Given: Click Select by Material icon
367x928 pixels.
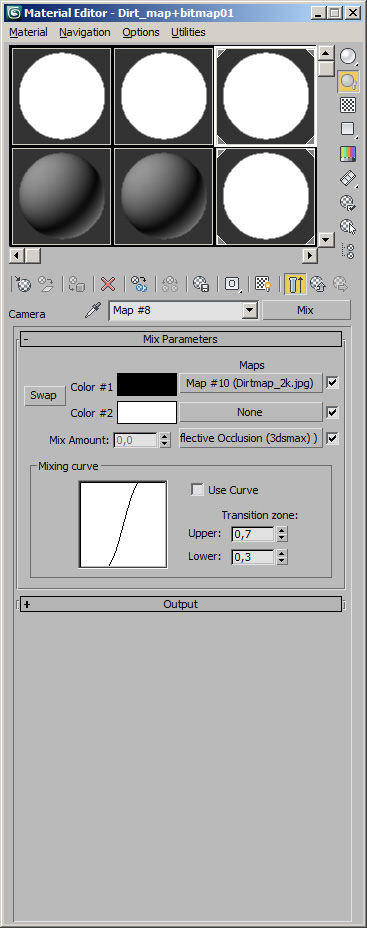Looking at the screenshot, I should (349, 227).
